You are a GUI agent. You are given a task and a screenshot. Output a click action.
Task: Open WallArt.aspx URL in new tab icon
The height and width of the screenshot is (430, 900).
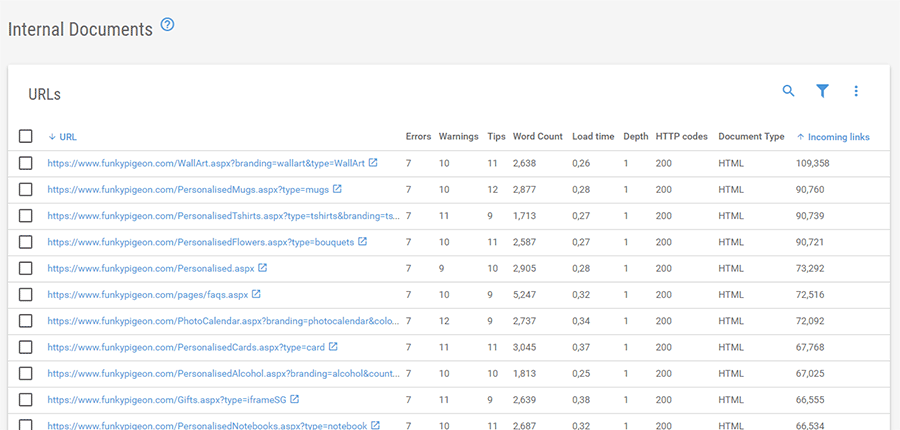(373, 162)
